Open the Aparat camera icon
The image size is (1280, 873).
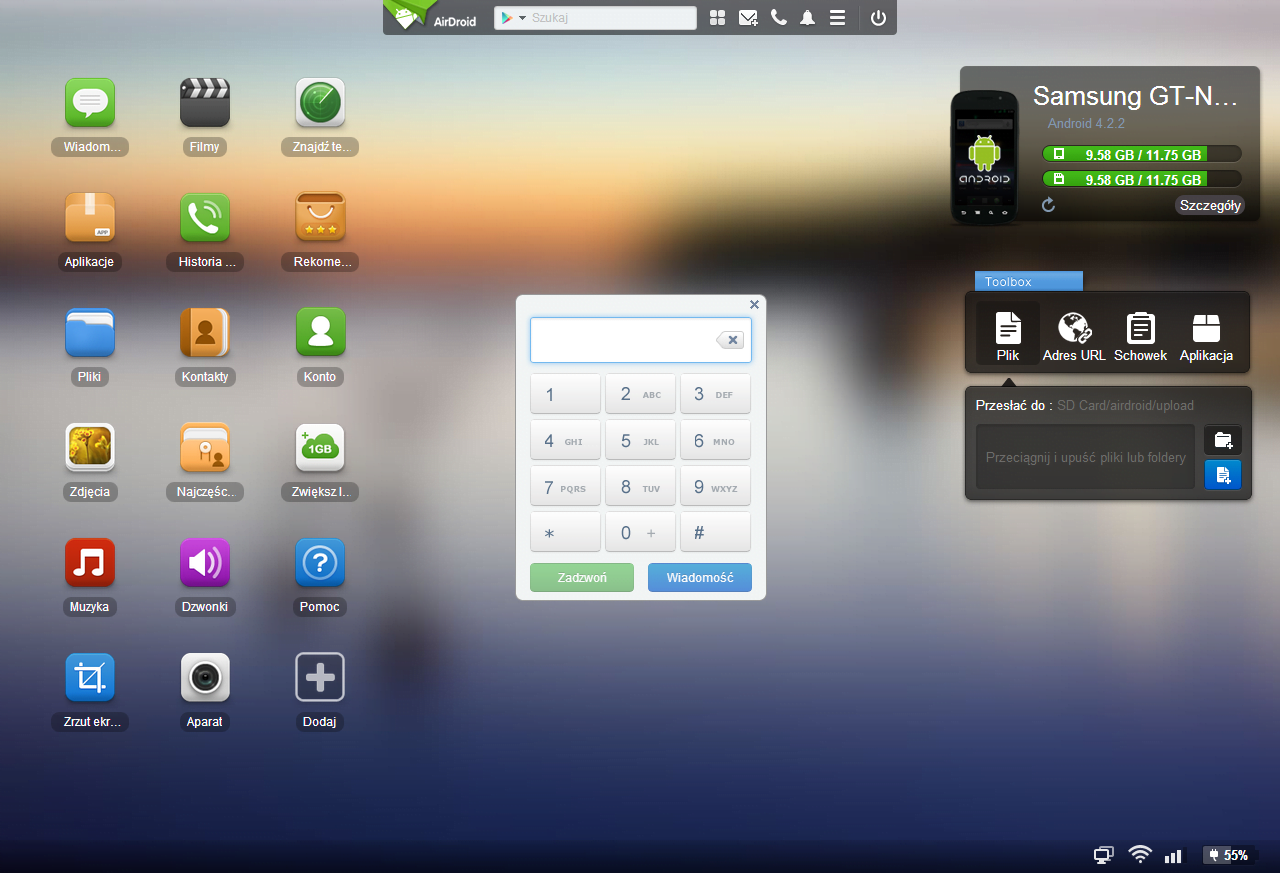coord(205,678)
